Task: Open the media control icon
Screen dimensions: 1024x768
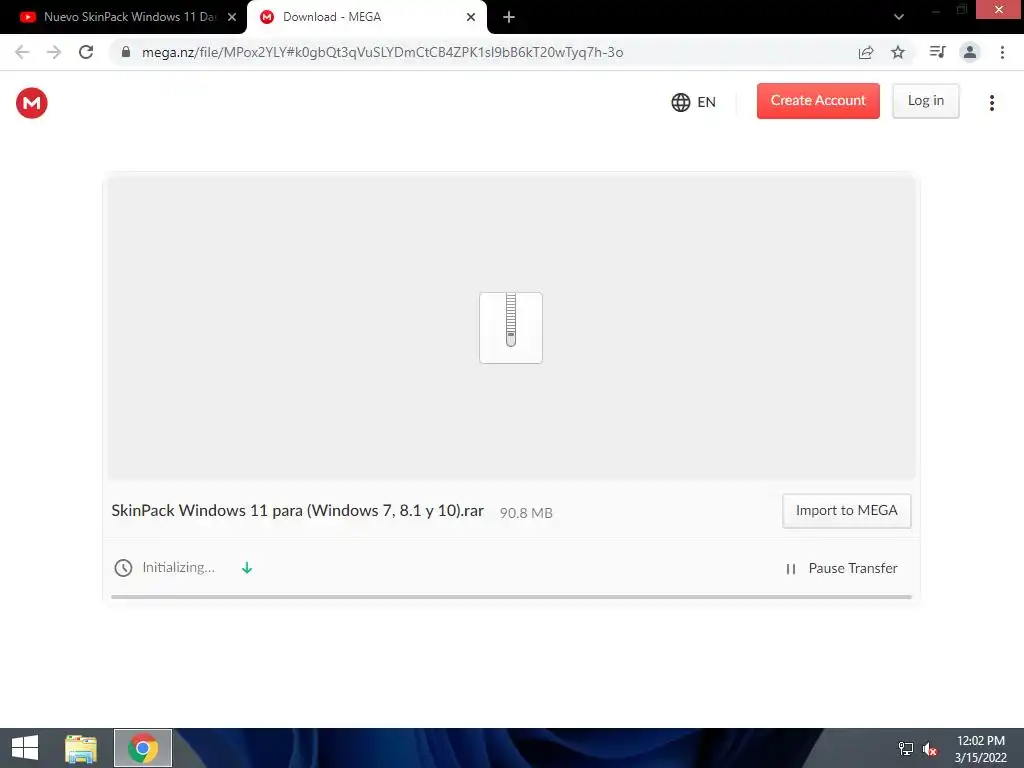Action: [x=938, y=52]
